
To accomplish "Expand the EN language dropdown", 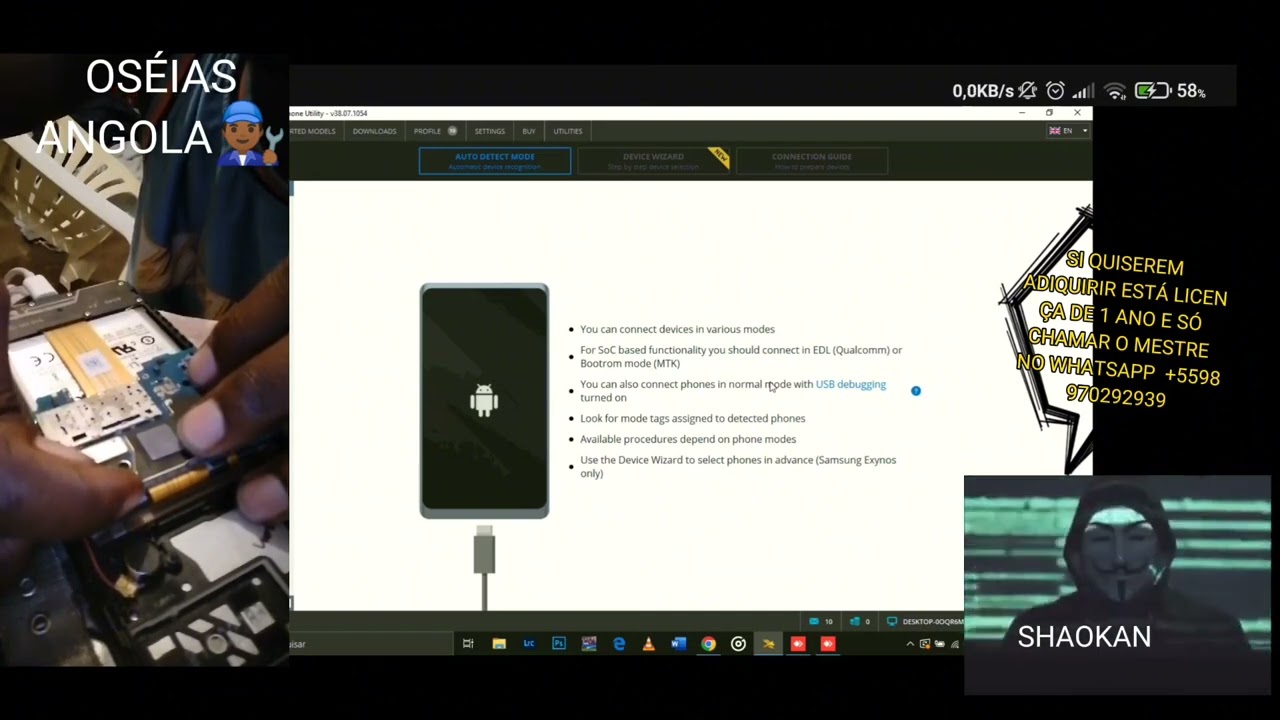I will tap(1067, 131).
